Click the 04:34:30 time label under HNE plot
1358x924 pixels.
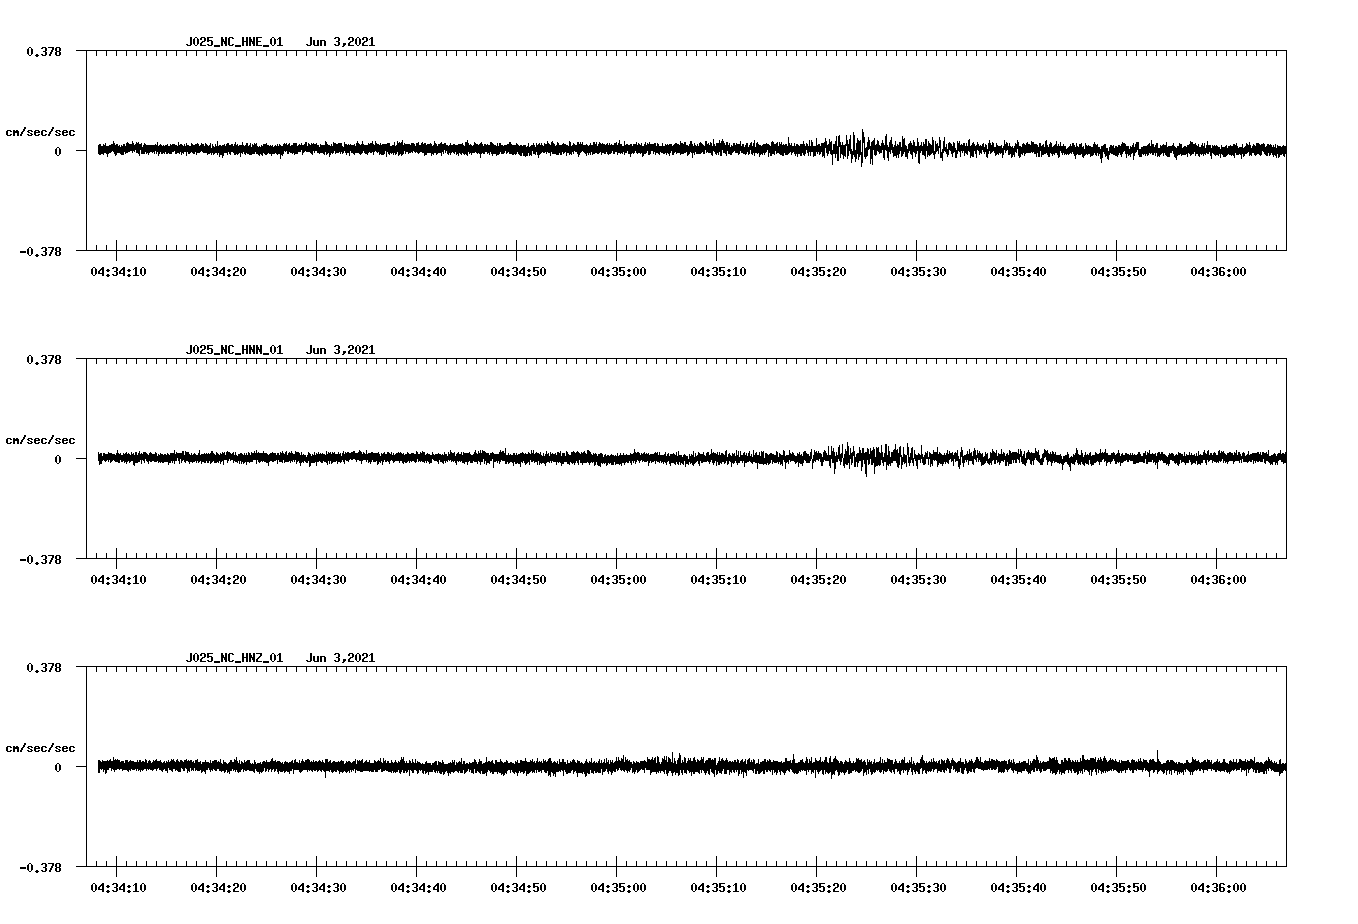pyautogui.click(x=318, y=272)
